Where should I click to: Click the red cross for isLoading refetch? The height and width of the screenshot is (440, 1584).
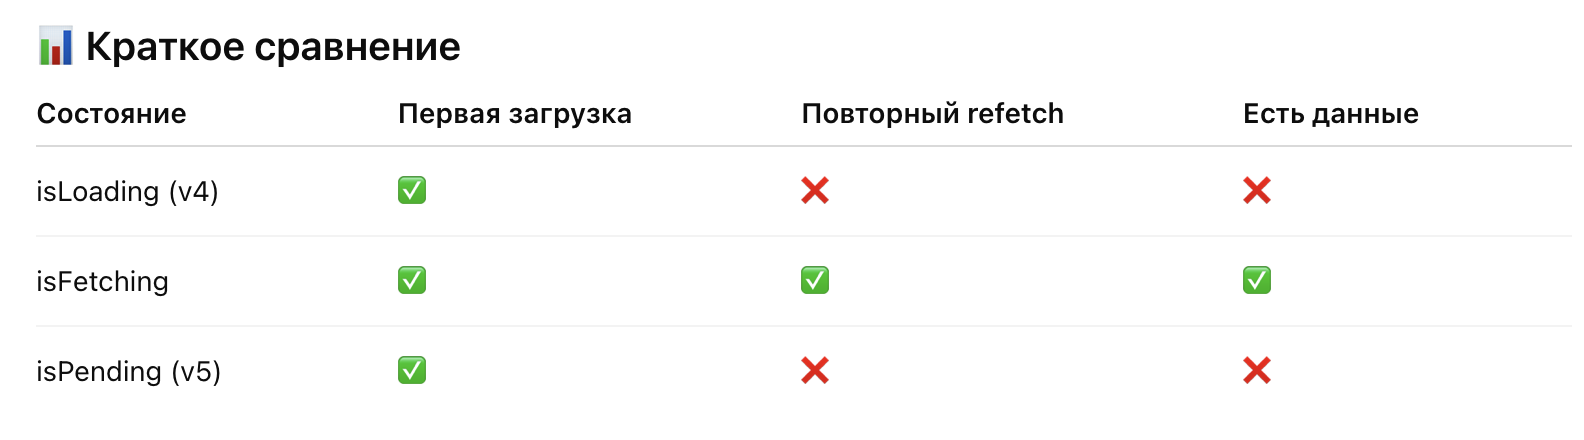815,190
